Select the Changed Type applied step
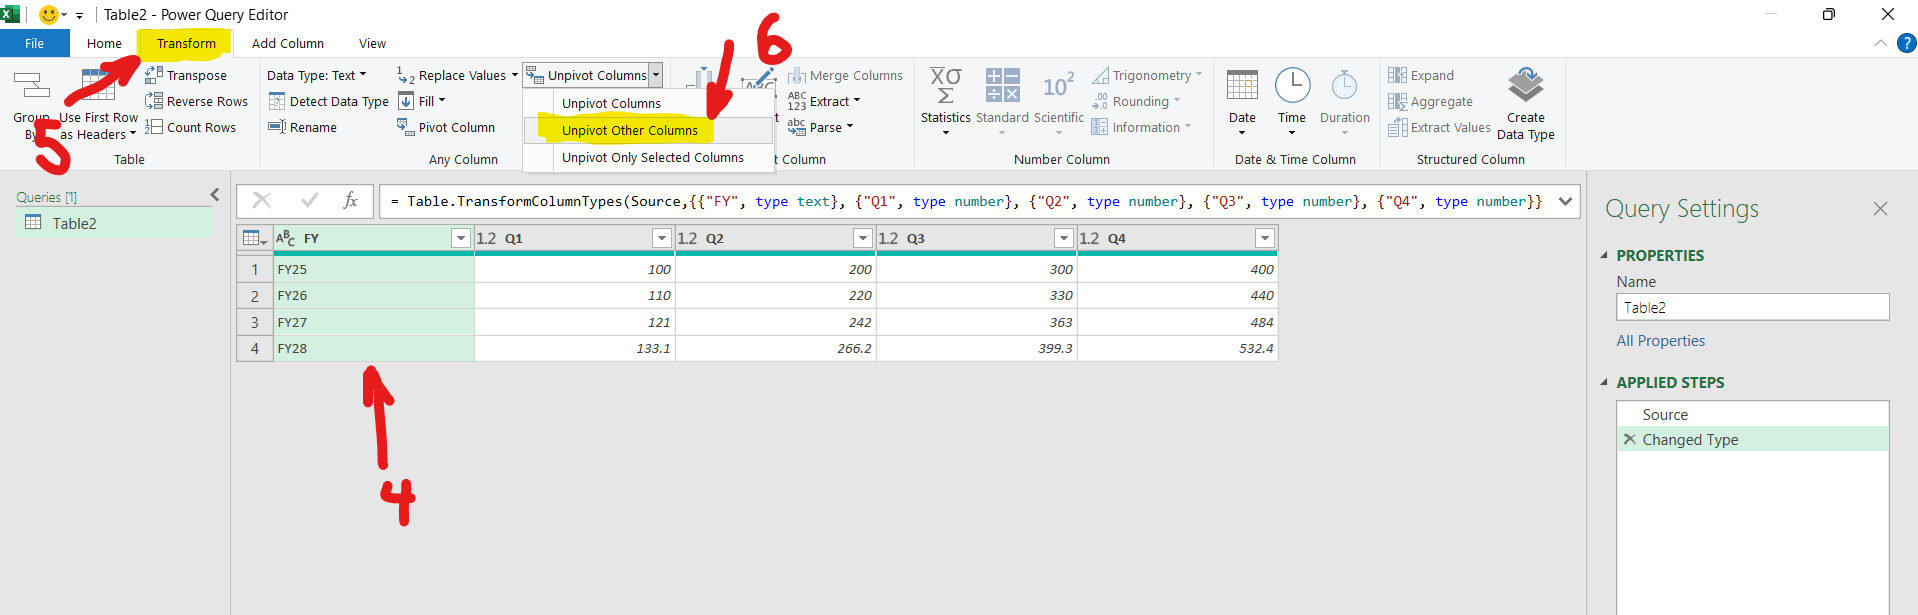 pos(1752,439)
